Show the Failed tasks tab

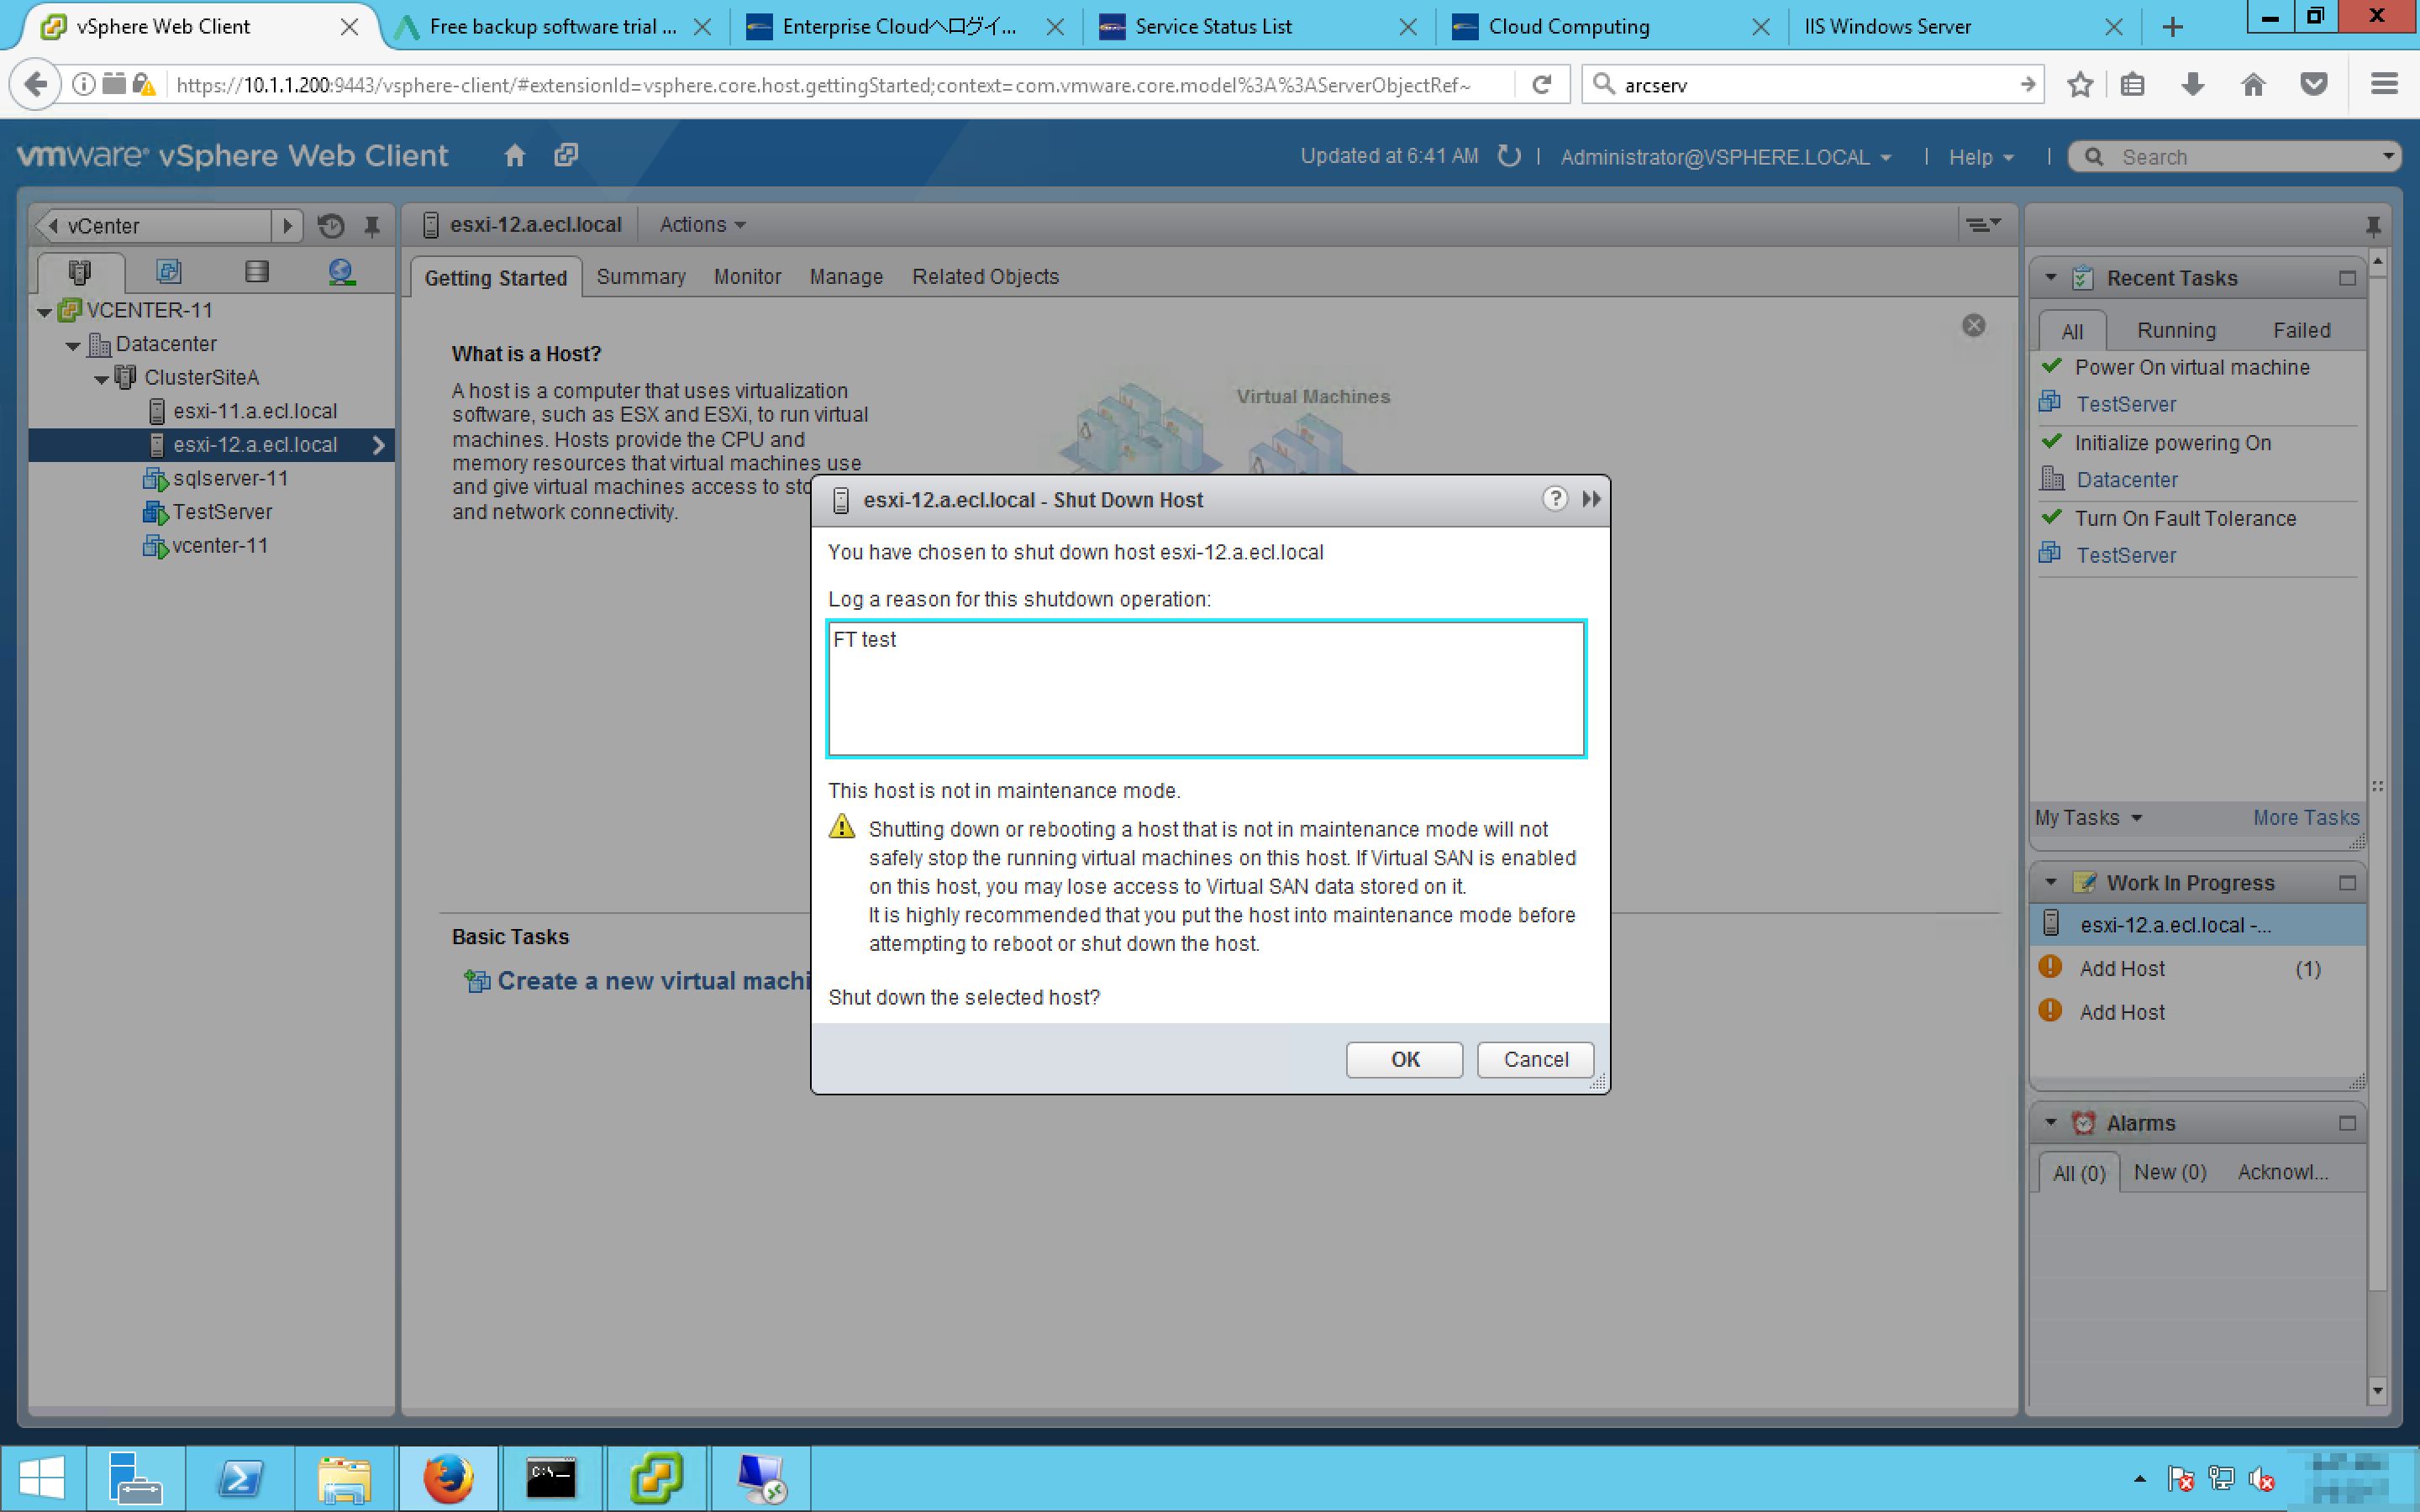[x=2300, y=330]
